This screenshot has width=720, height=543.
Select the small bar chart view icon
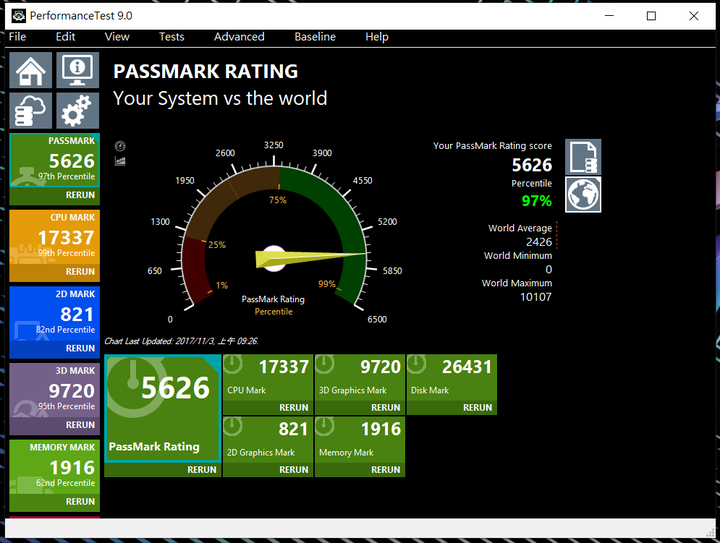(120, 160)
